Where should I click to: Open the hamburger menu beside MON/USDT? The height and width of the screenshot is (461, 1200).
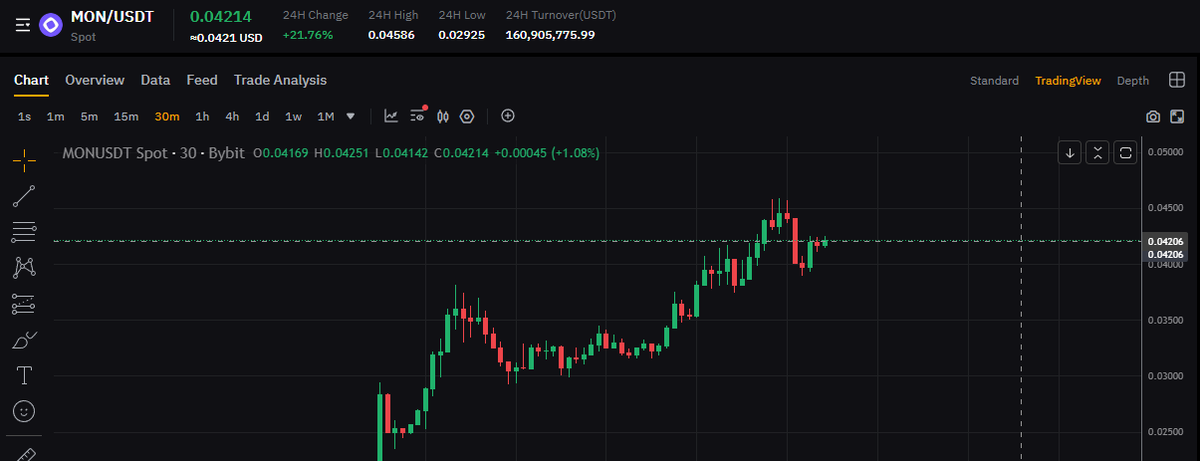[23, 26]
